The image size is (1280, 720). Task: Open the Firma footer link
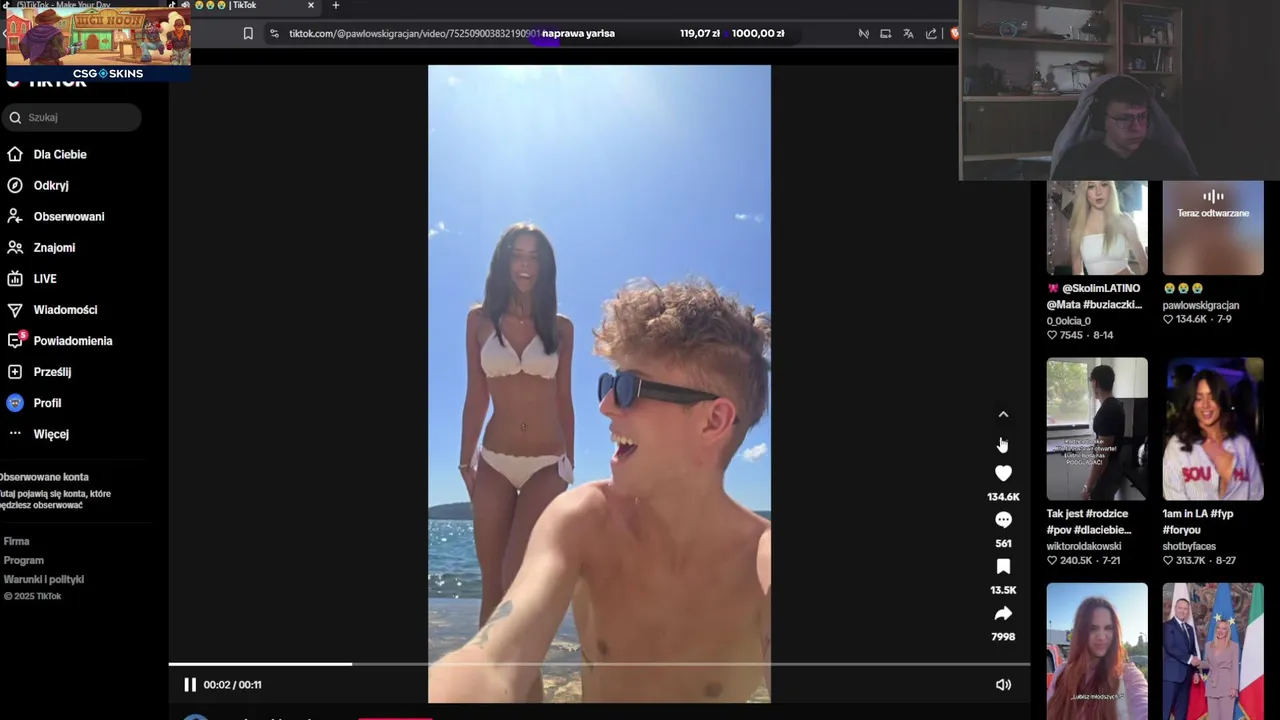[16, 541]
